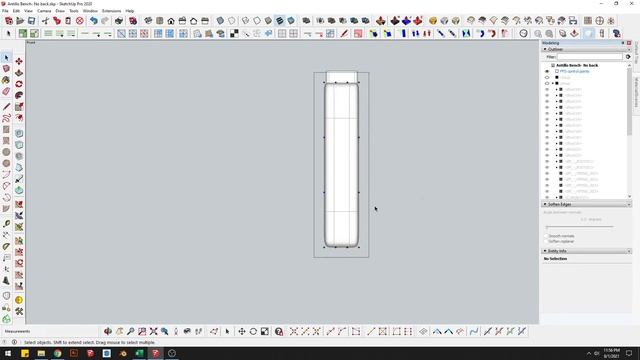
Task: Open the Edit menu
Action: 16,11
